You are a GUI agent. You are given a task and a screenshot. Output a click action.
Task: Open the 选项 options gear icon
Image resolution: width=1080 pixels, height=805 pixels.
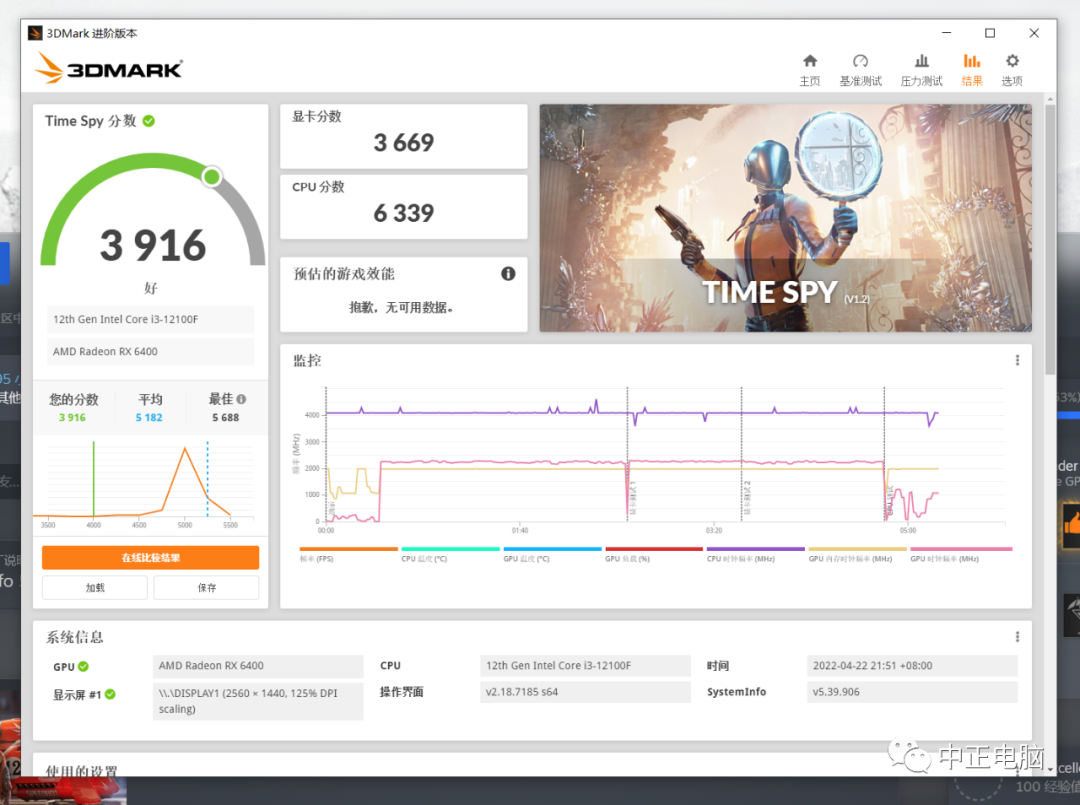coord(1012,70)
